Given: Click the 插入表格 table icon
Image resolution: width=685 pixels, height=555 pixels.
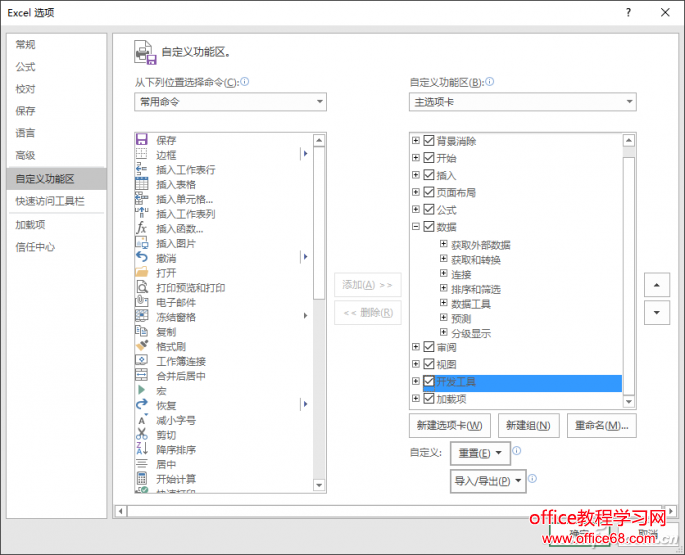Looking at the screenshot, I should tap(142, 184).
